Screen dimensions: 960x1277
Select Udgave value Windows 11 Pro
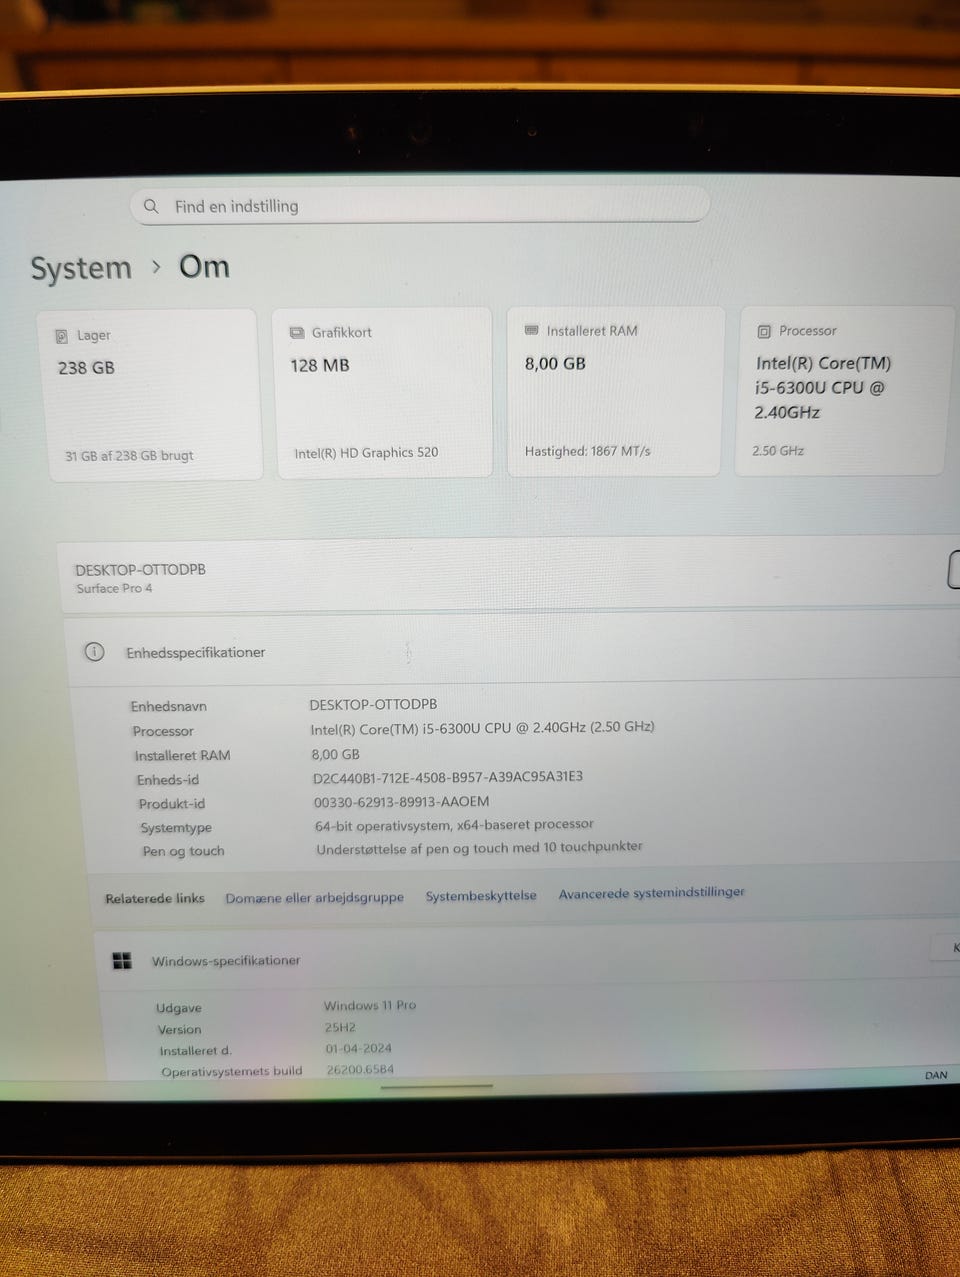pyautogui.click(x=370, y=1005)
